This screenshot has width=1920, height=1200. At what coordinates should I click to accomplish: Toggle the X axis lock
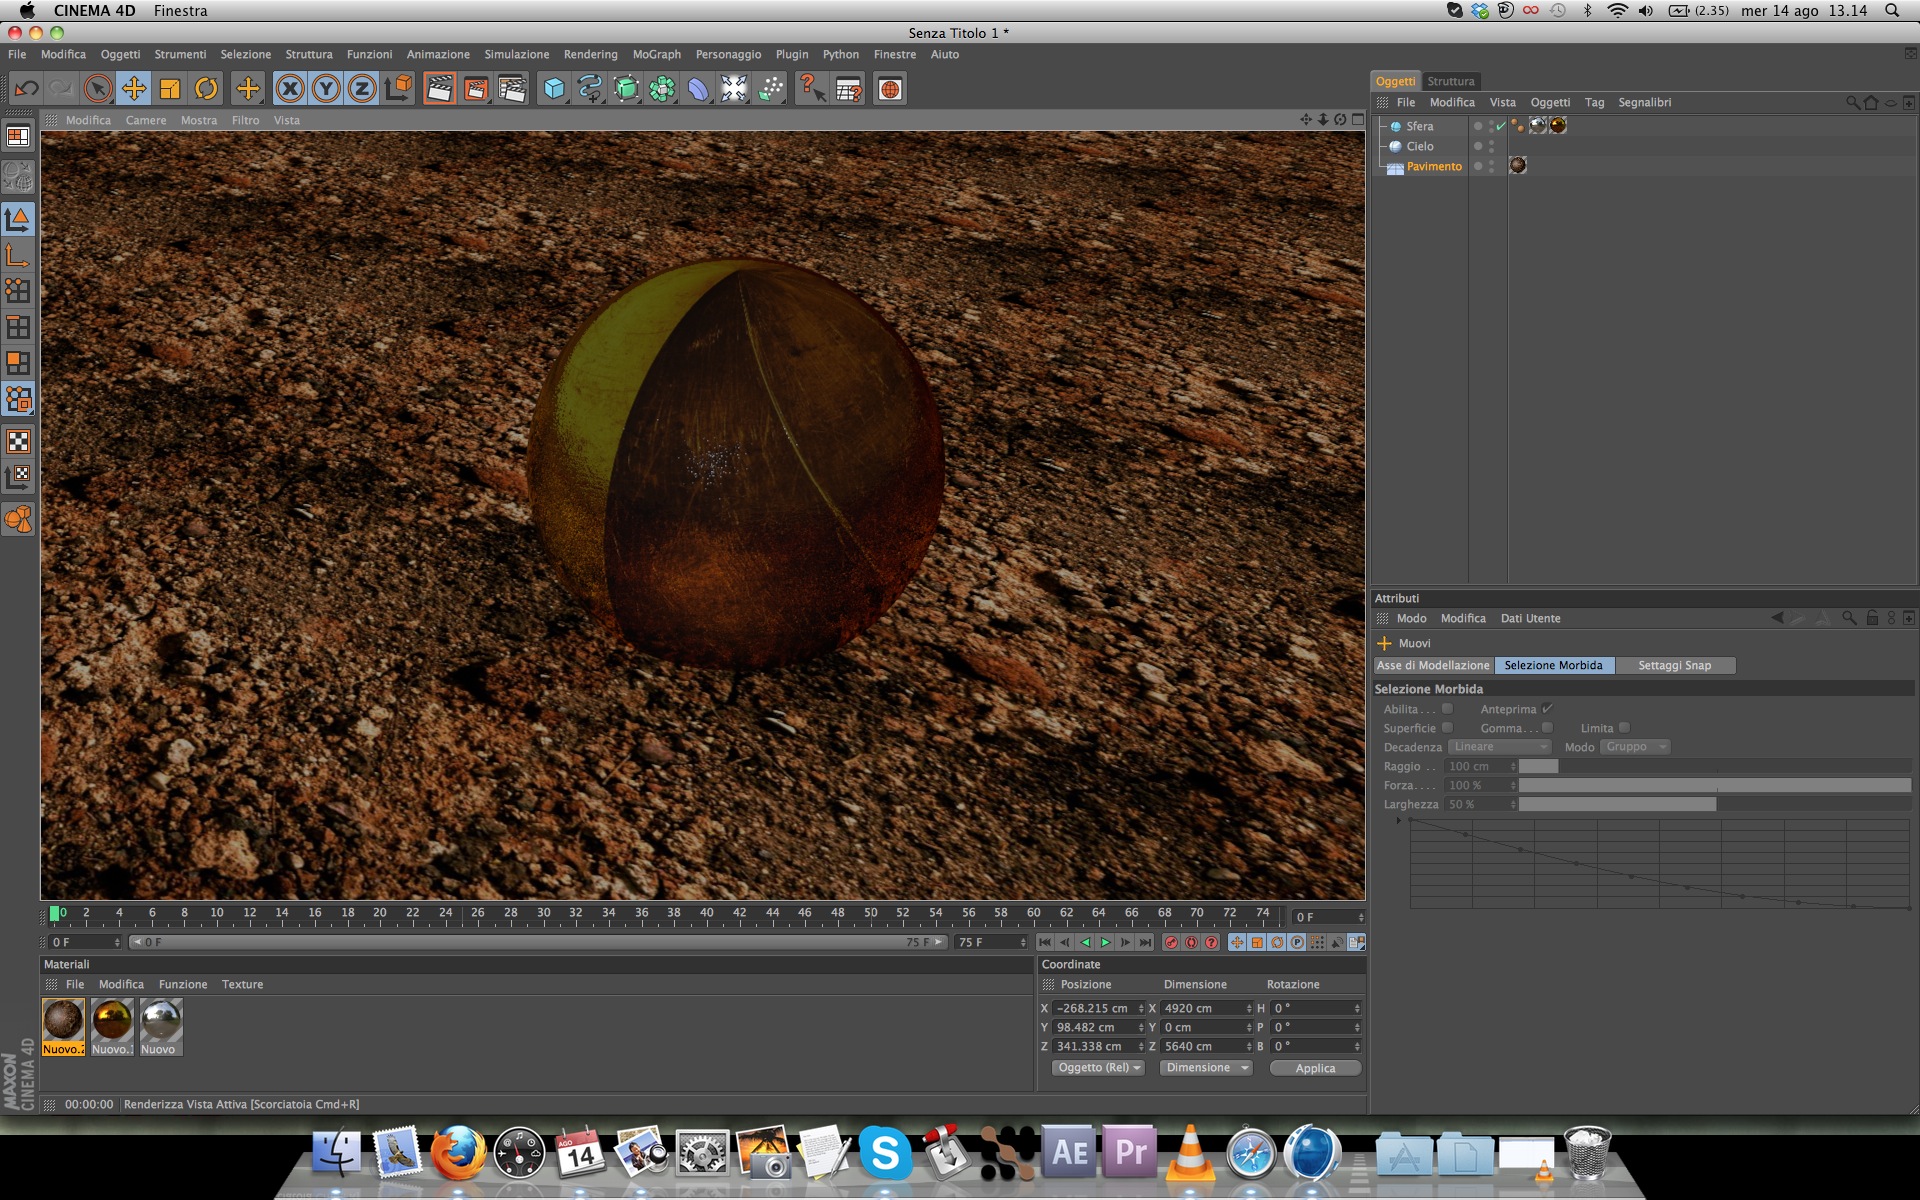[290, 89]
